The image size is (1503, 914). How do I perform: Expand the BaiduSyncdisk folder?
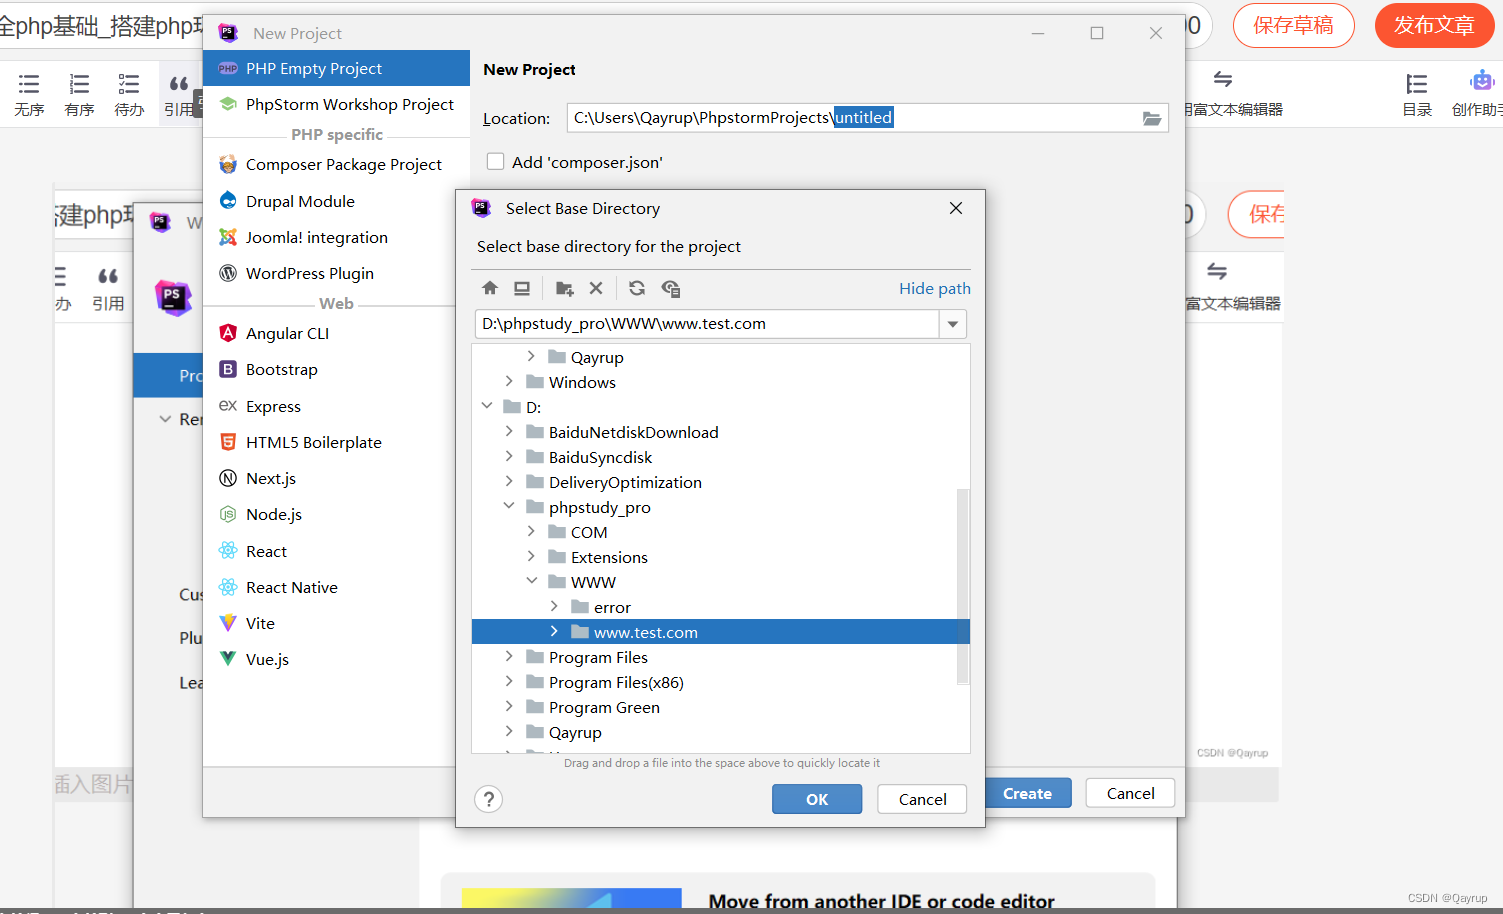509,456
